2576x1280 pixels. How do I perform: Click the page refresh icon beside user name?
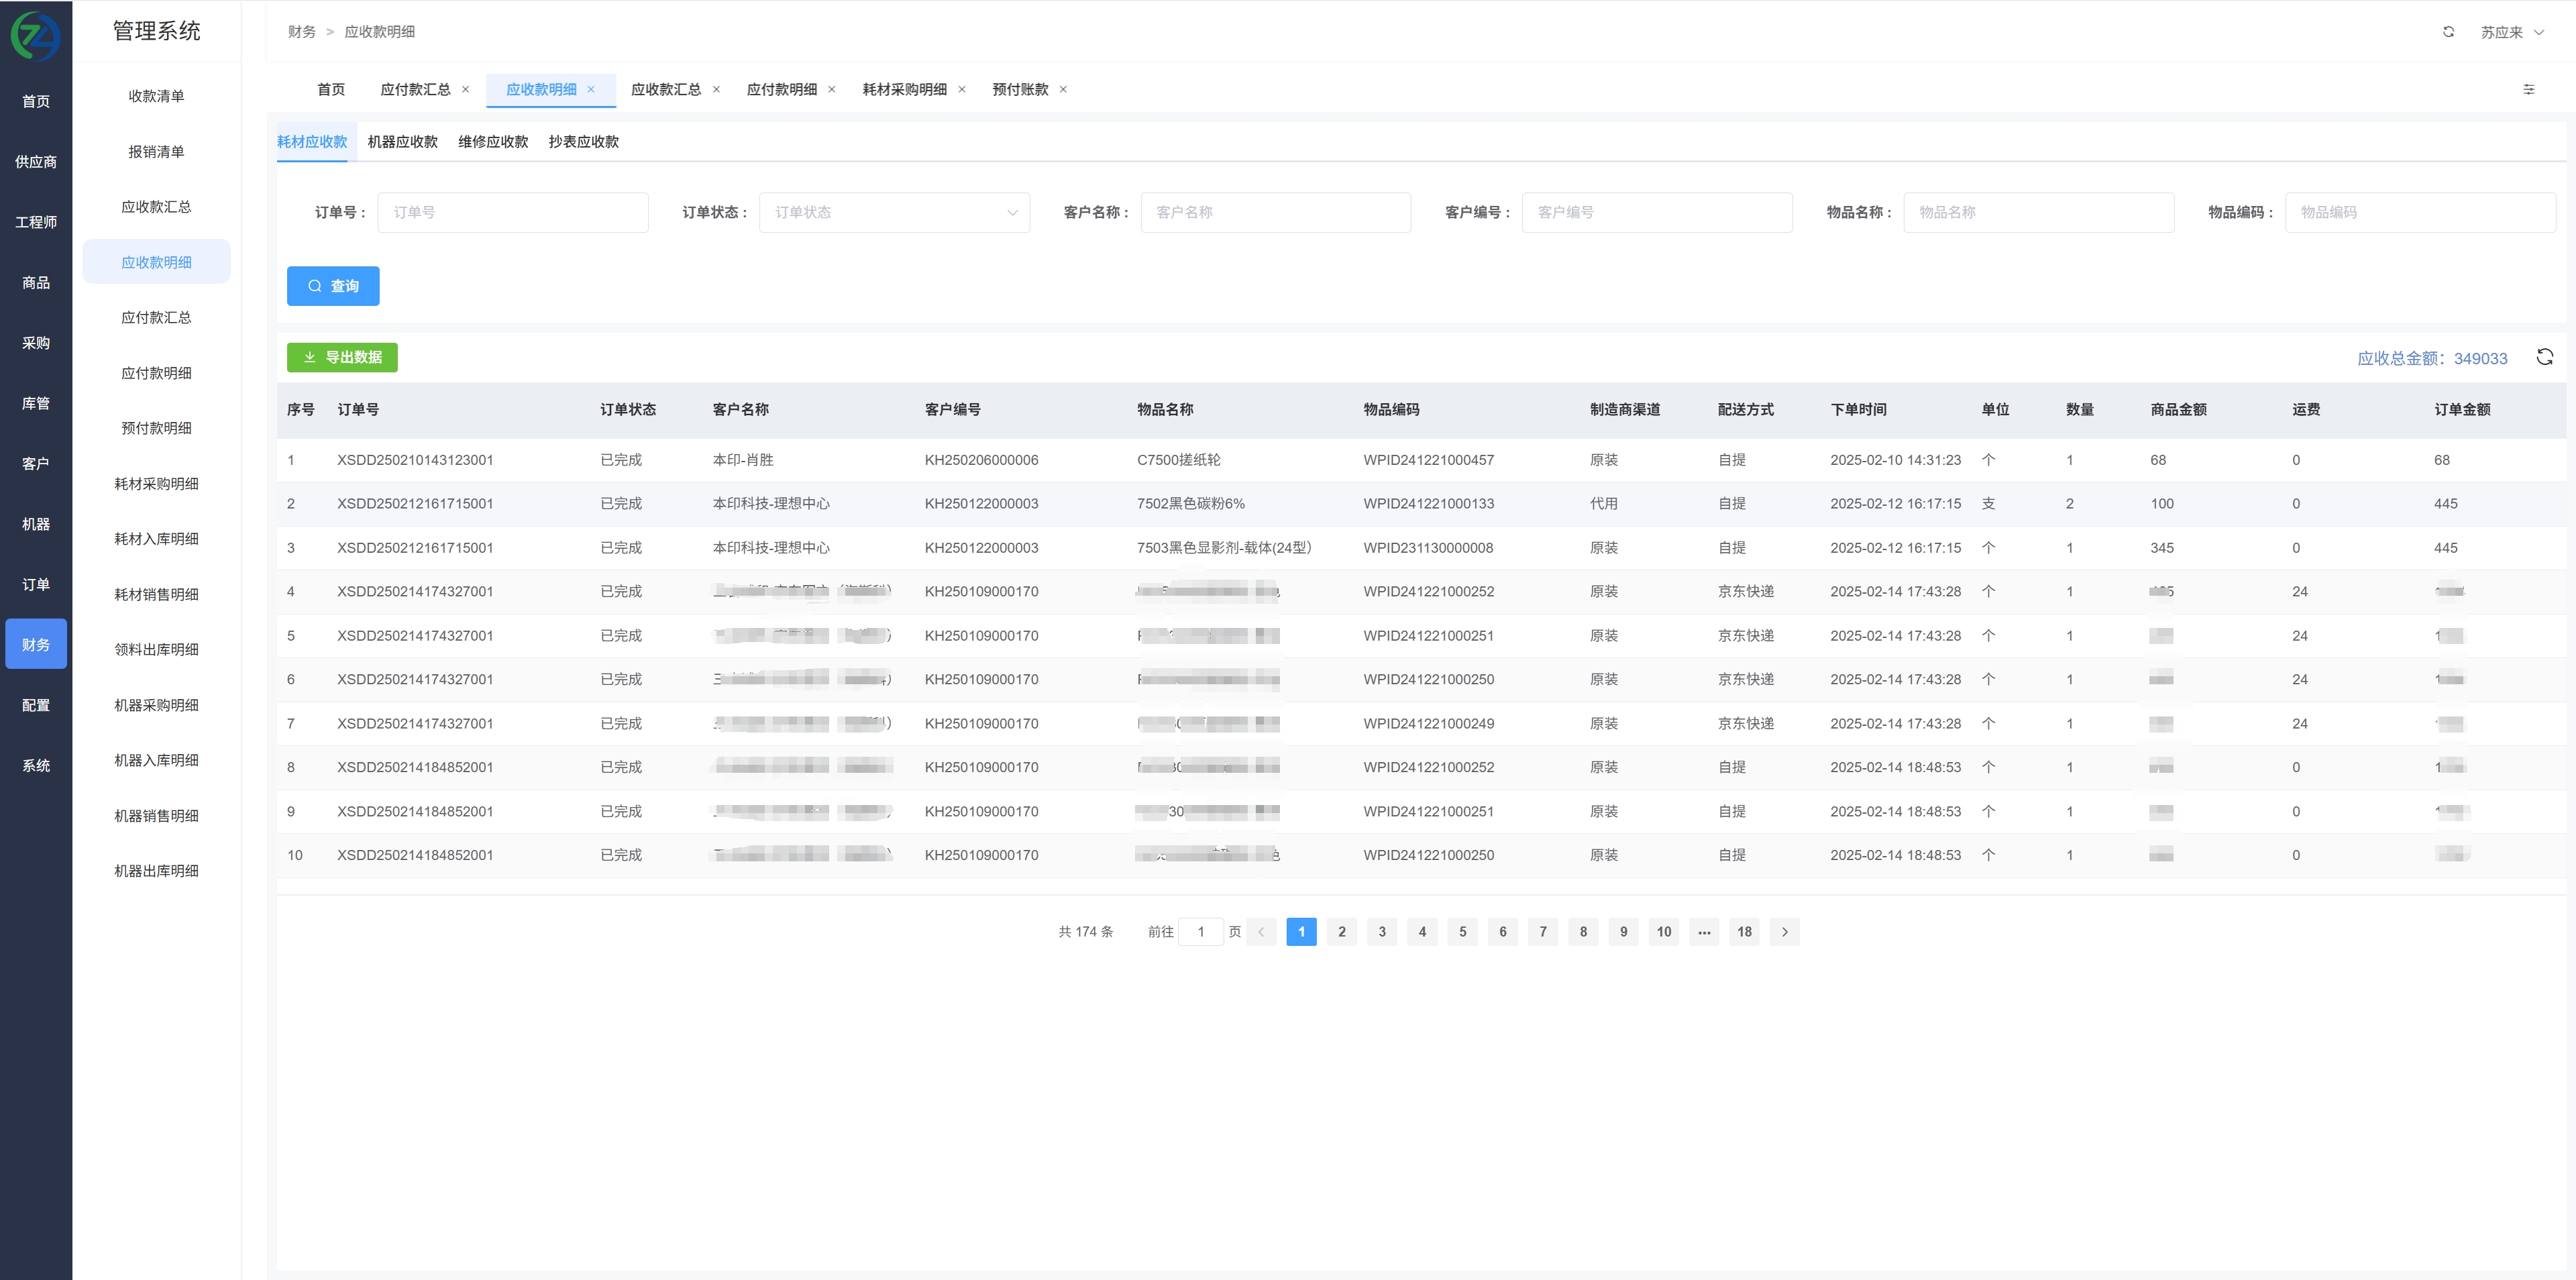coord(2448,32)
